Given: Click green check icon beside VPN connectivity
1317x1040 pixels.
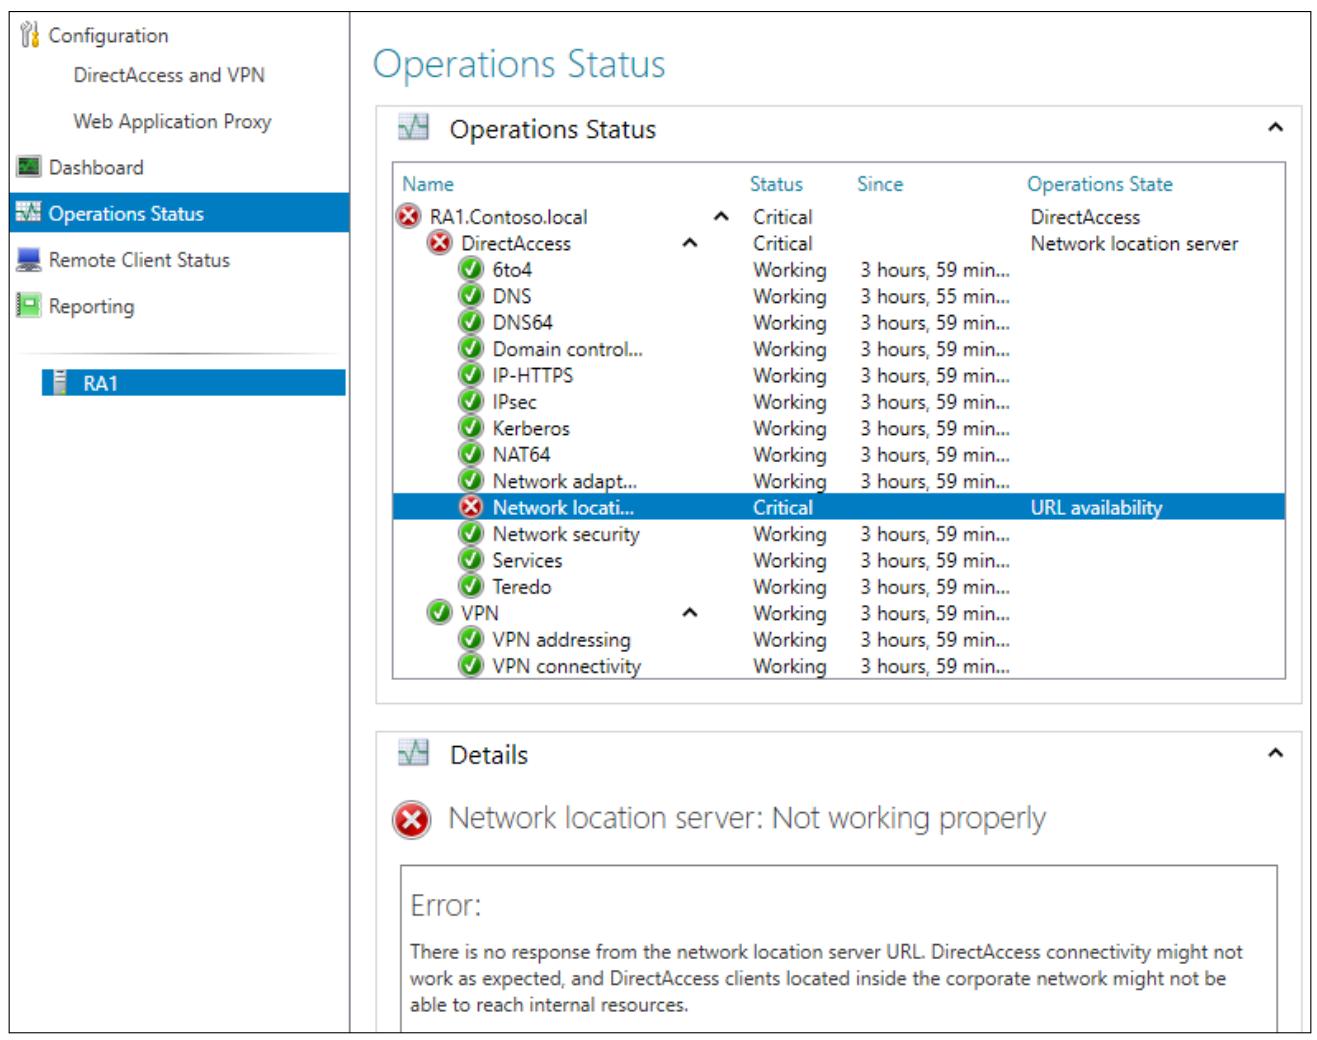Looking at the screenshot, I should pyautogui.click(x=471, y=665).
